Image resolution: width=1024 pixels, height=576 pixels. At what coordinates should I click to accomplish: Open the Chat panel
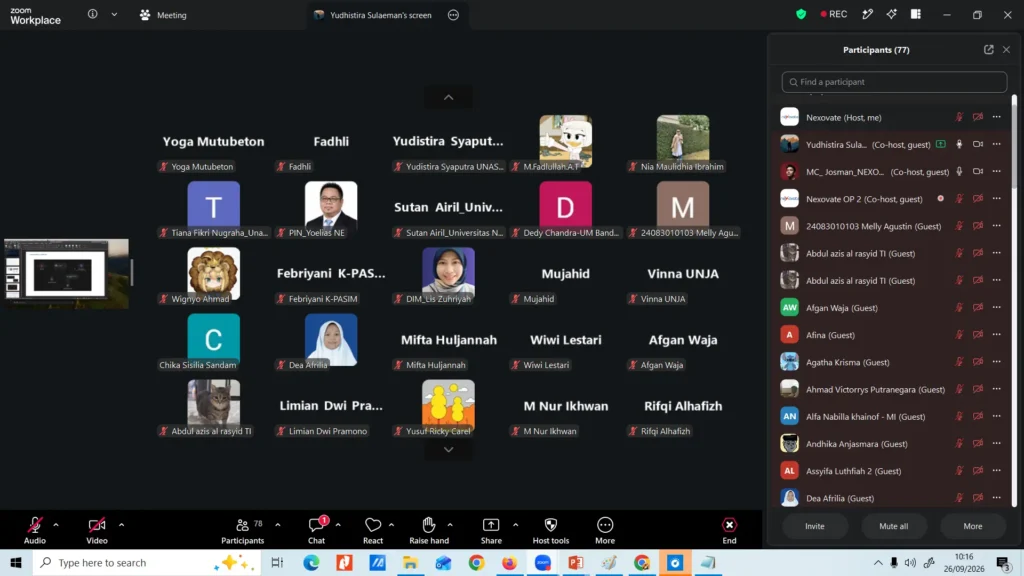pyautogui.click(x=317, y=530)
